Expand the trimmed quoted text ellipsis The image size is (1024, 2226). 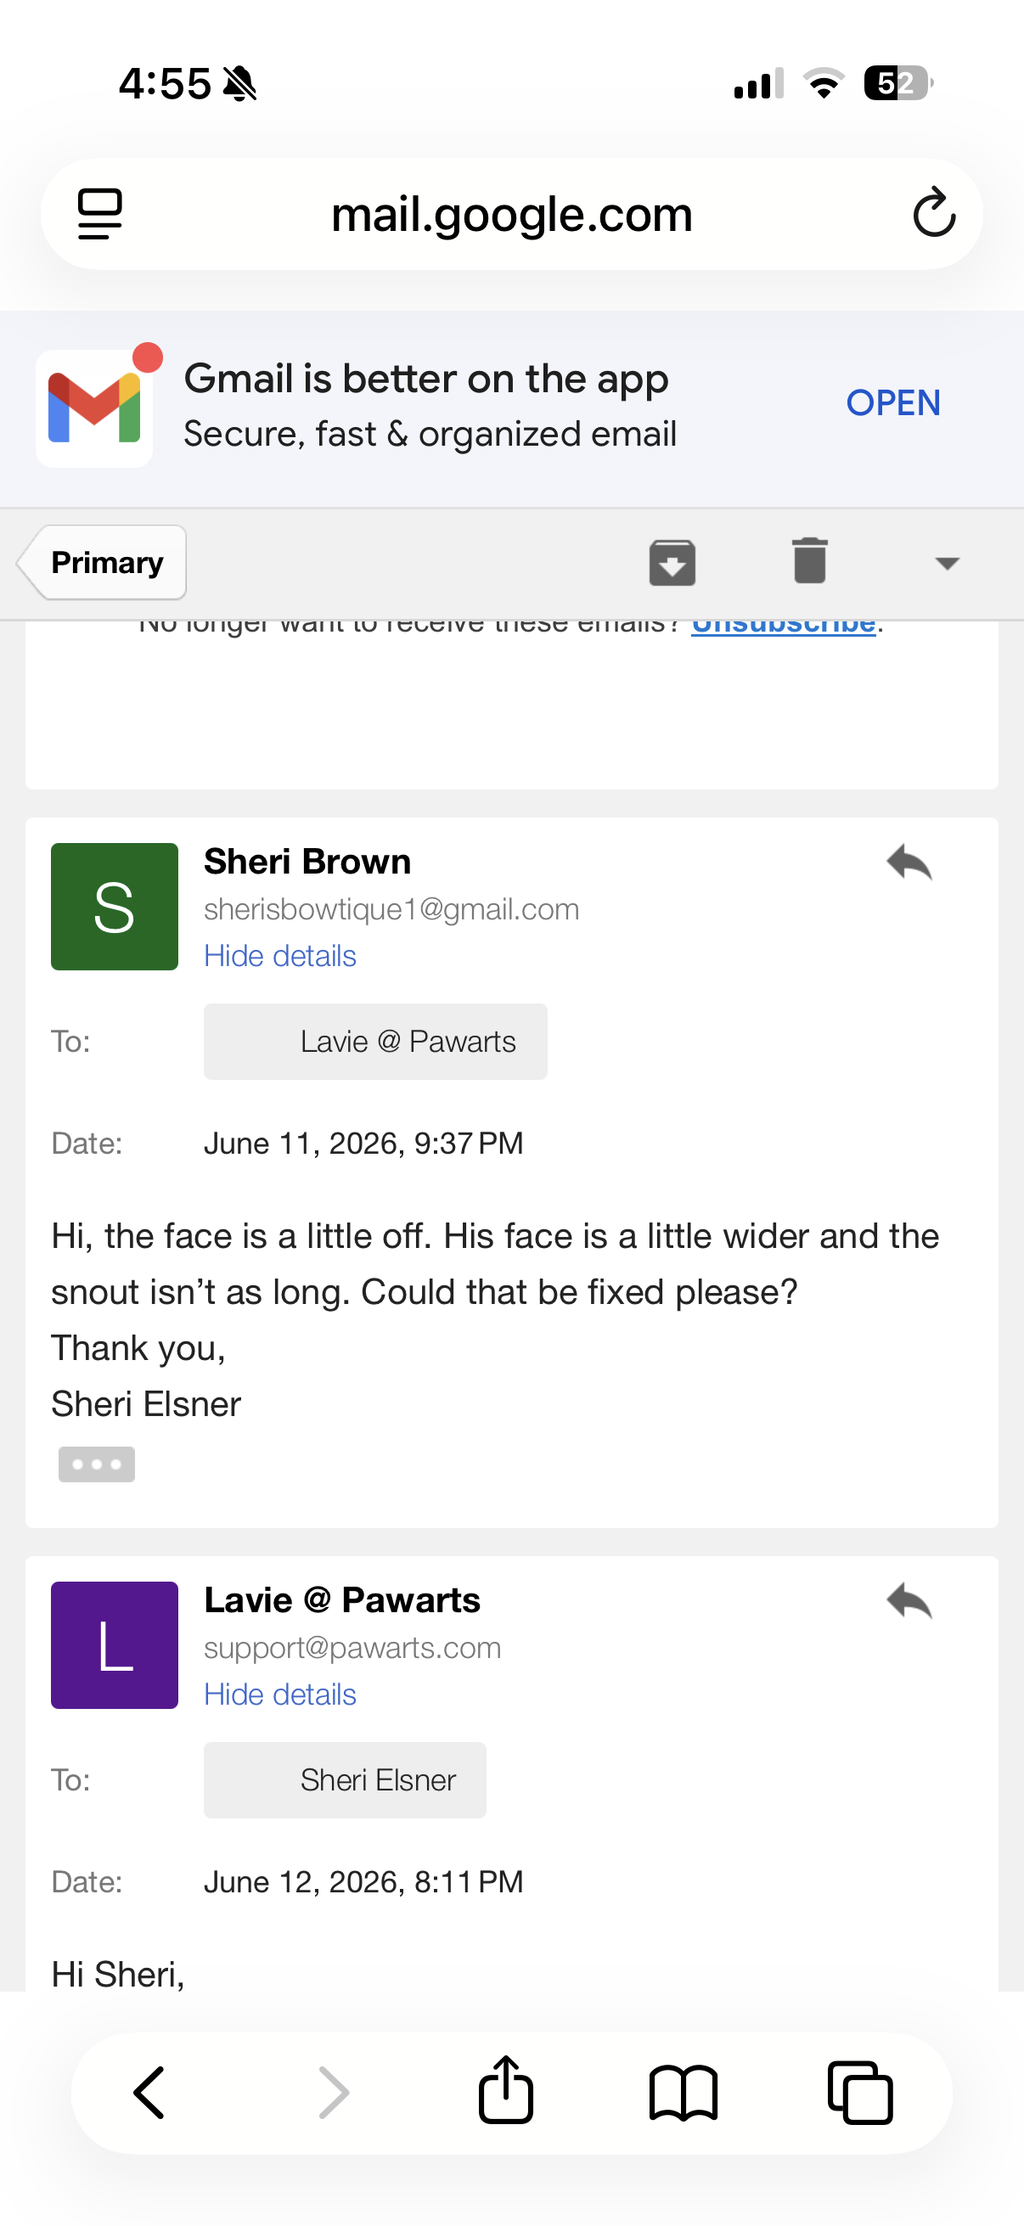[x=96, y=1464]
